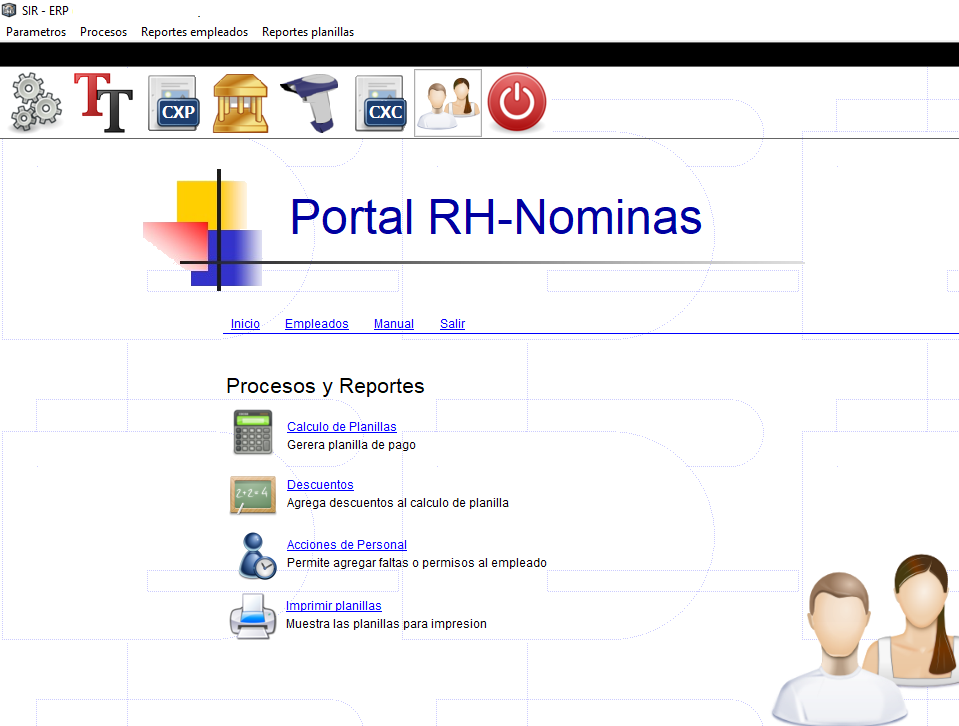Click the person-with-clock icon for Acciones de Personal
This screenshot has width=959, height=726.
coord(257,555)
